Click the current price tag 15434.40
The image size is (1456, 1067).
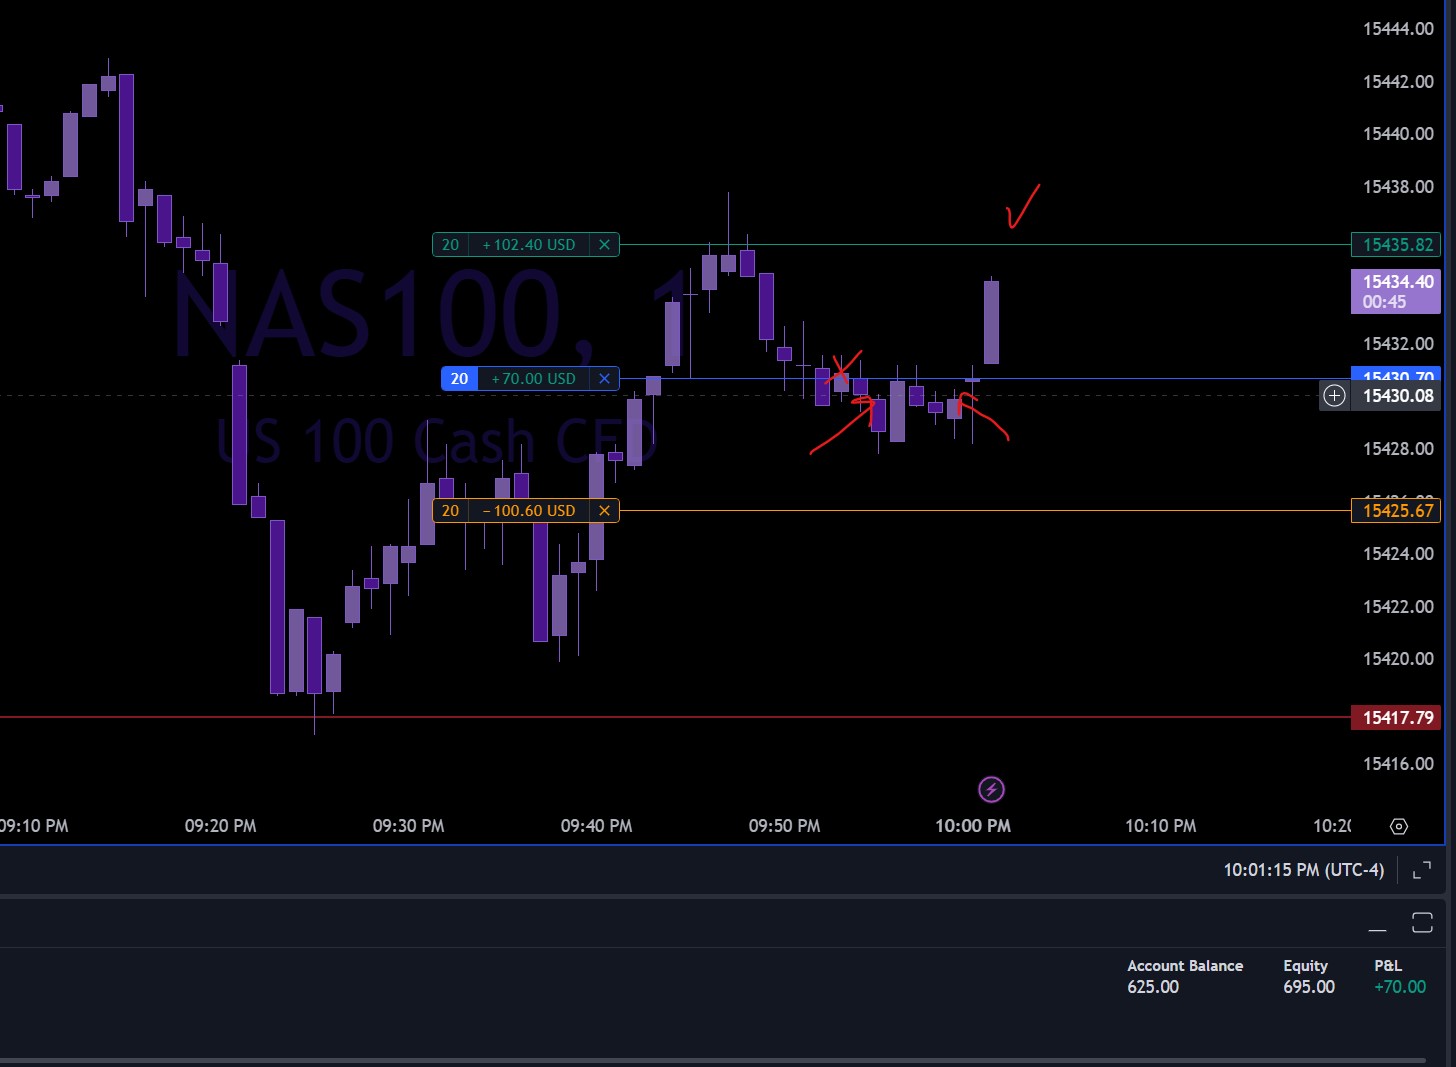[x=1397, y=291]
